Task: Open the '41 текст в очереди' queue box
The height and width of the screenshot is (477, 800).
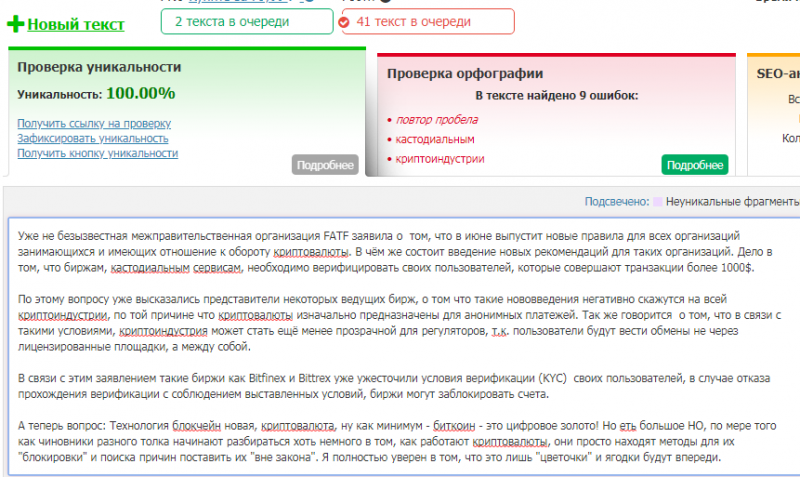Action: [x=428, y=22]
